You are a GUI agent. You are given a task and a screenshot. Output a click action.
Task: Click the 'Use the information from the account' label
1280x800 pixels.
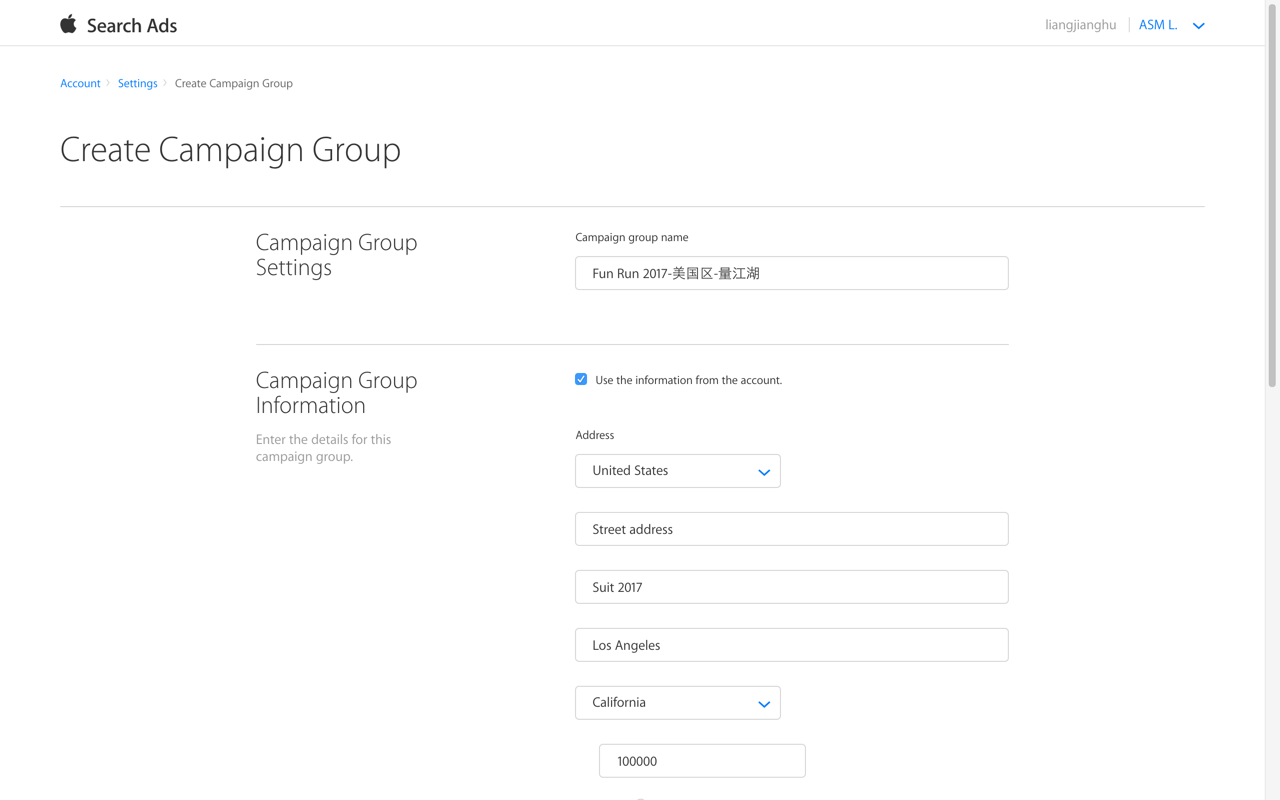point(688,380)
